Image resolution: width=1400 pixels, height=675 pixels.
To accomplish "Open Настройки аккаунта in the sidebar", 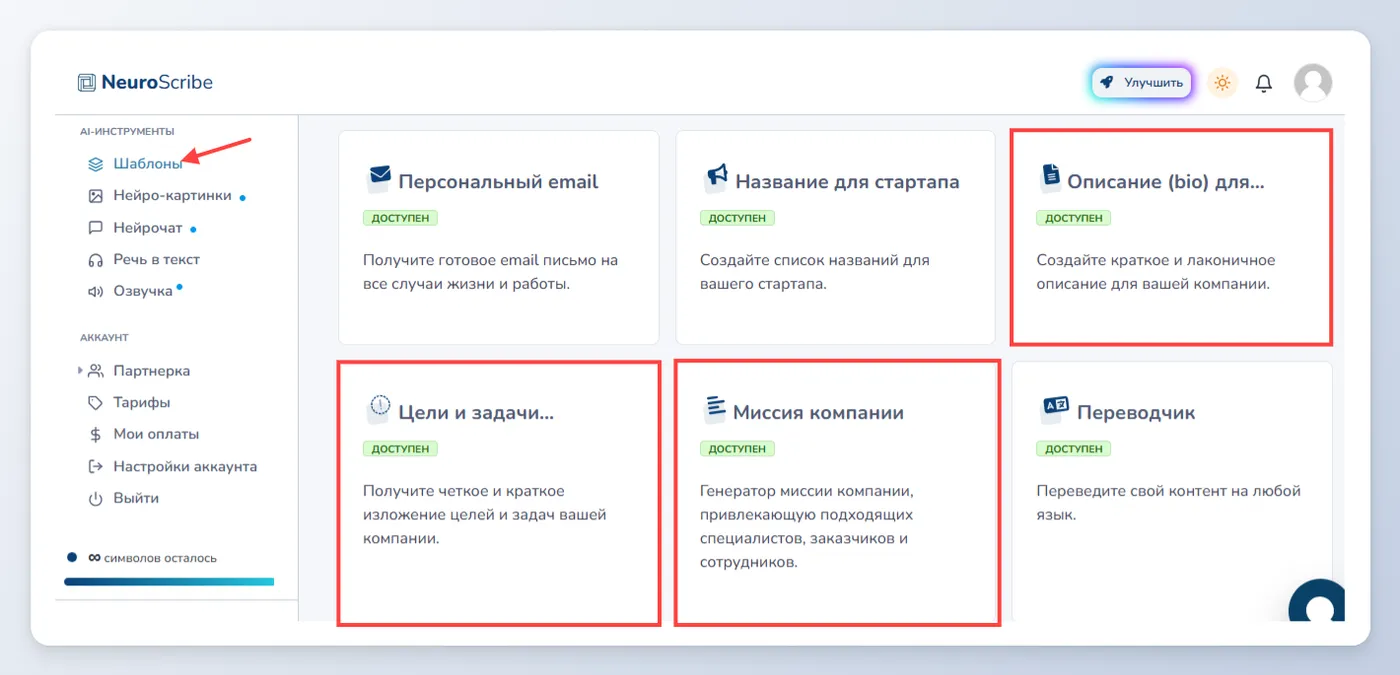I will pyautogui.click(x=185, y=466).
